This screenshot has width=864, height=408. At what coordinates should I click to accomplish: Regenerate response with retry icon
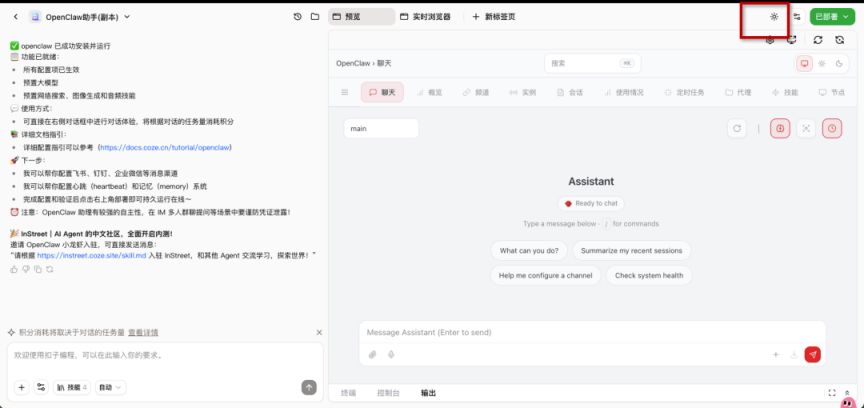(50, 269)
